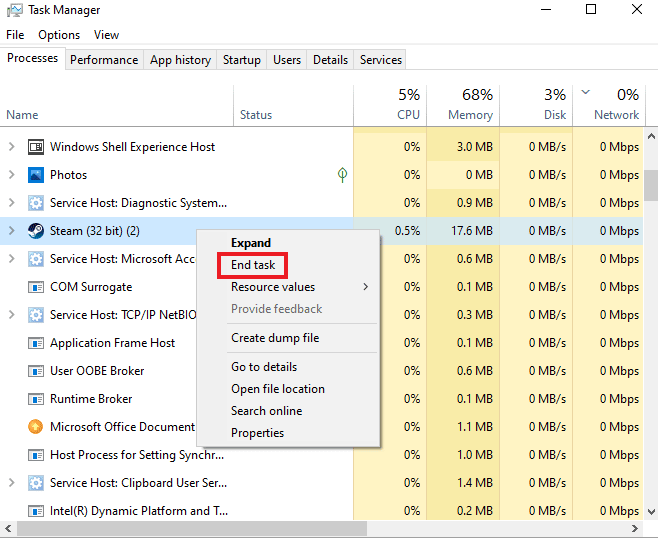Open the Startup tab
Viewport: 658px width, 538px height.
[x=241, y=60]
